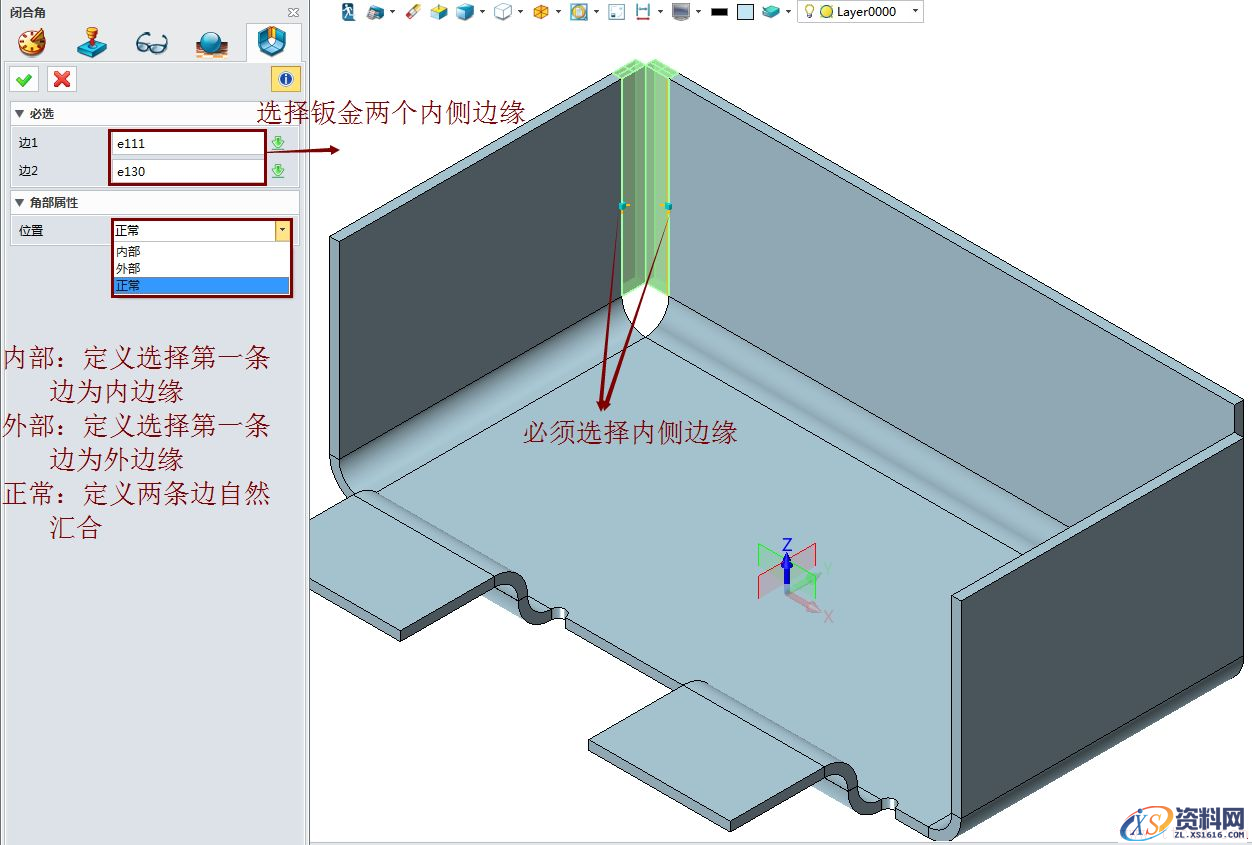The image size is (1252, 845).
Task: Select the walking navigation tool in the toolbar
Action: pos(348,12)
